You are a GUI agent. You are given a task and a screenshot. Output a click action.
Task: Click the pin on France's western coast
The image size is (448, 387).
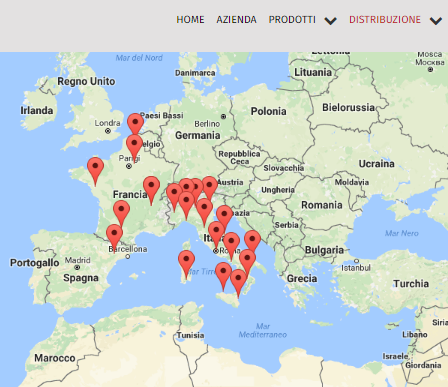point(95,171)
